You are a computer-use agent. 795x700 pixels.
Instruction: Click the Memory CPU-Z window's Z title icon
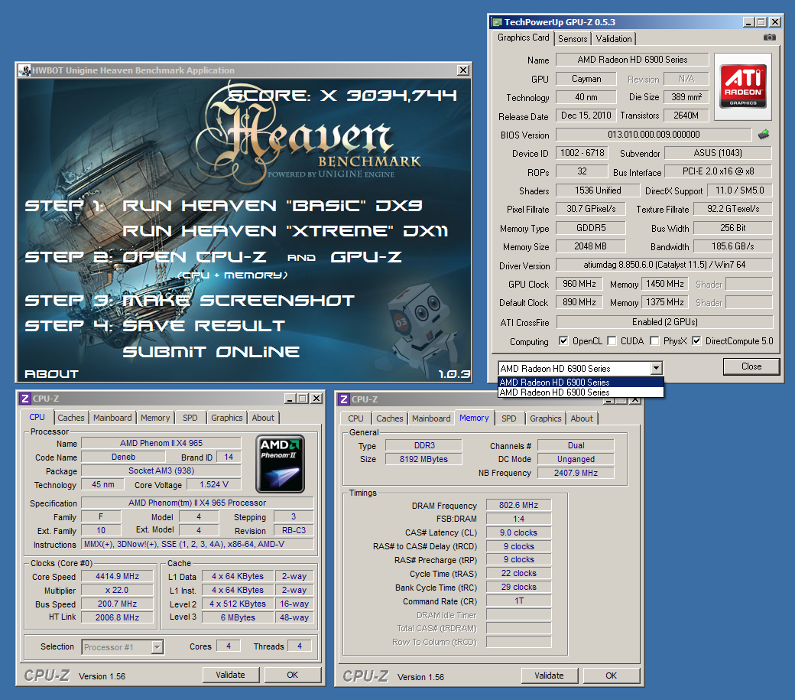click(x=344, y=399)
